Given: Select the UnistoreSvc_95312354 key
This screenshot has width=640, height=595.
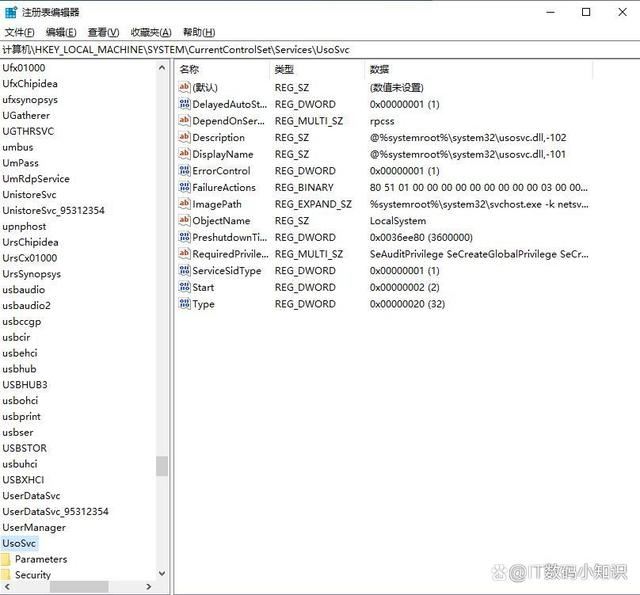Looking at the screenshot, I should coord(53,210).
